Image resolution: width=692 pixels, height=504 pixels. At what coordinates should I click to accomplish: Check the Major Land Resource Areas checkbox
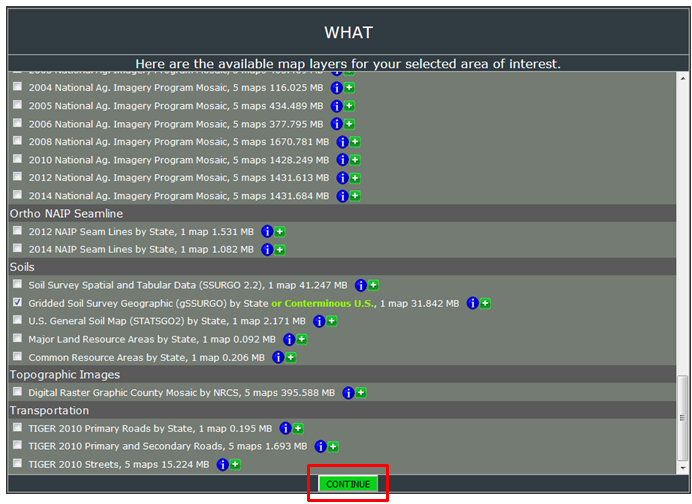point(17,338)
